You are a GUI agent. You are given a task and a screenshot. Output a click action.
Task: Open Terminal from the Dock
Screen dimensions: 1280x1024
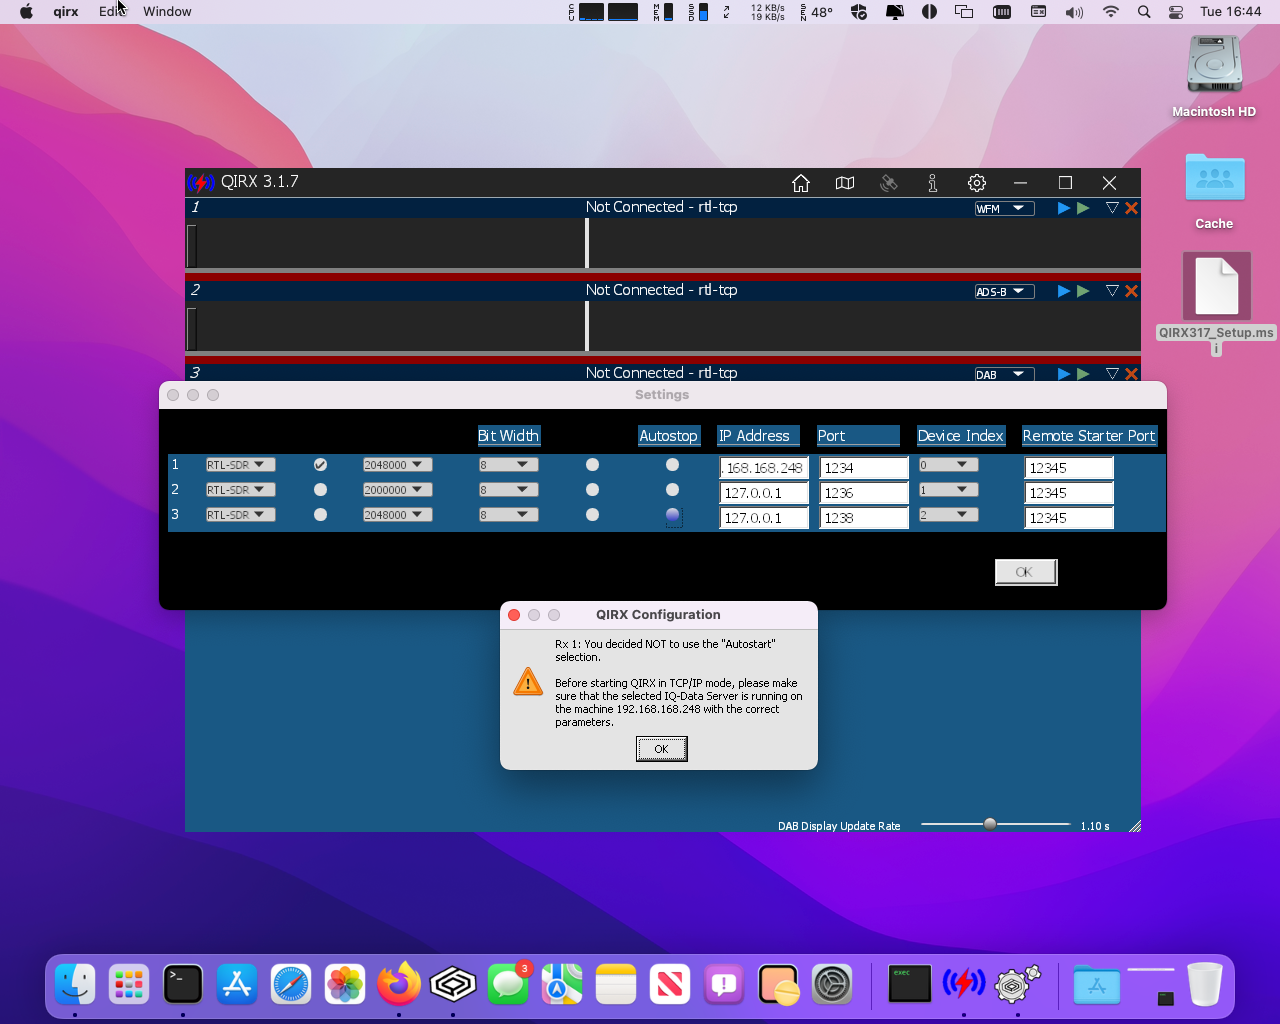183,984
